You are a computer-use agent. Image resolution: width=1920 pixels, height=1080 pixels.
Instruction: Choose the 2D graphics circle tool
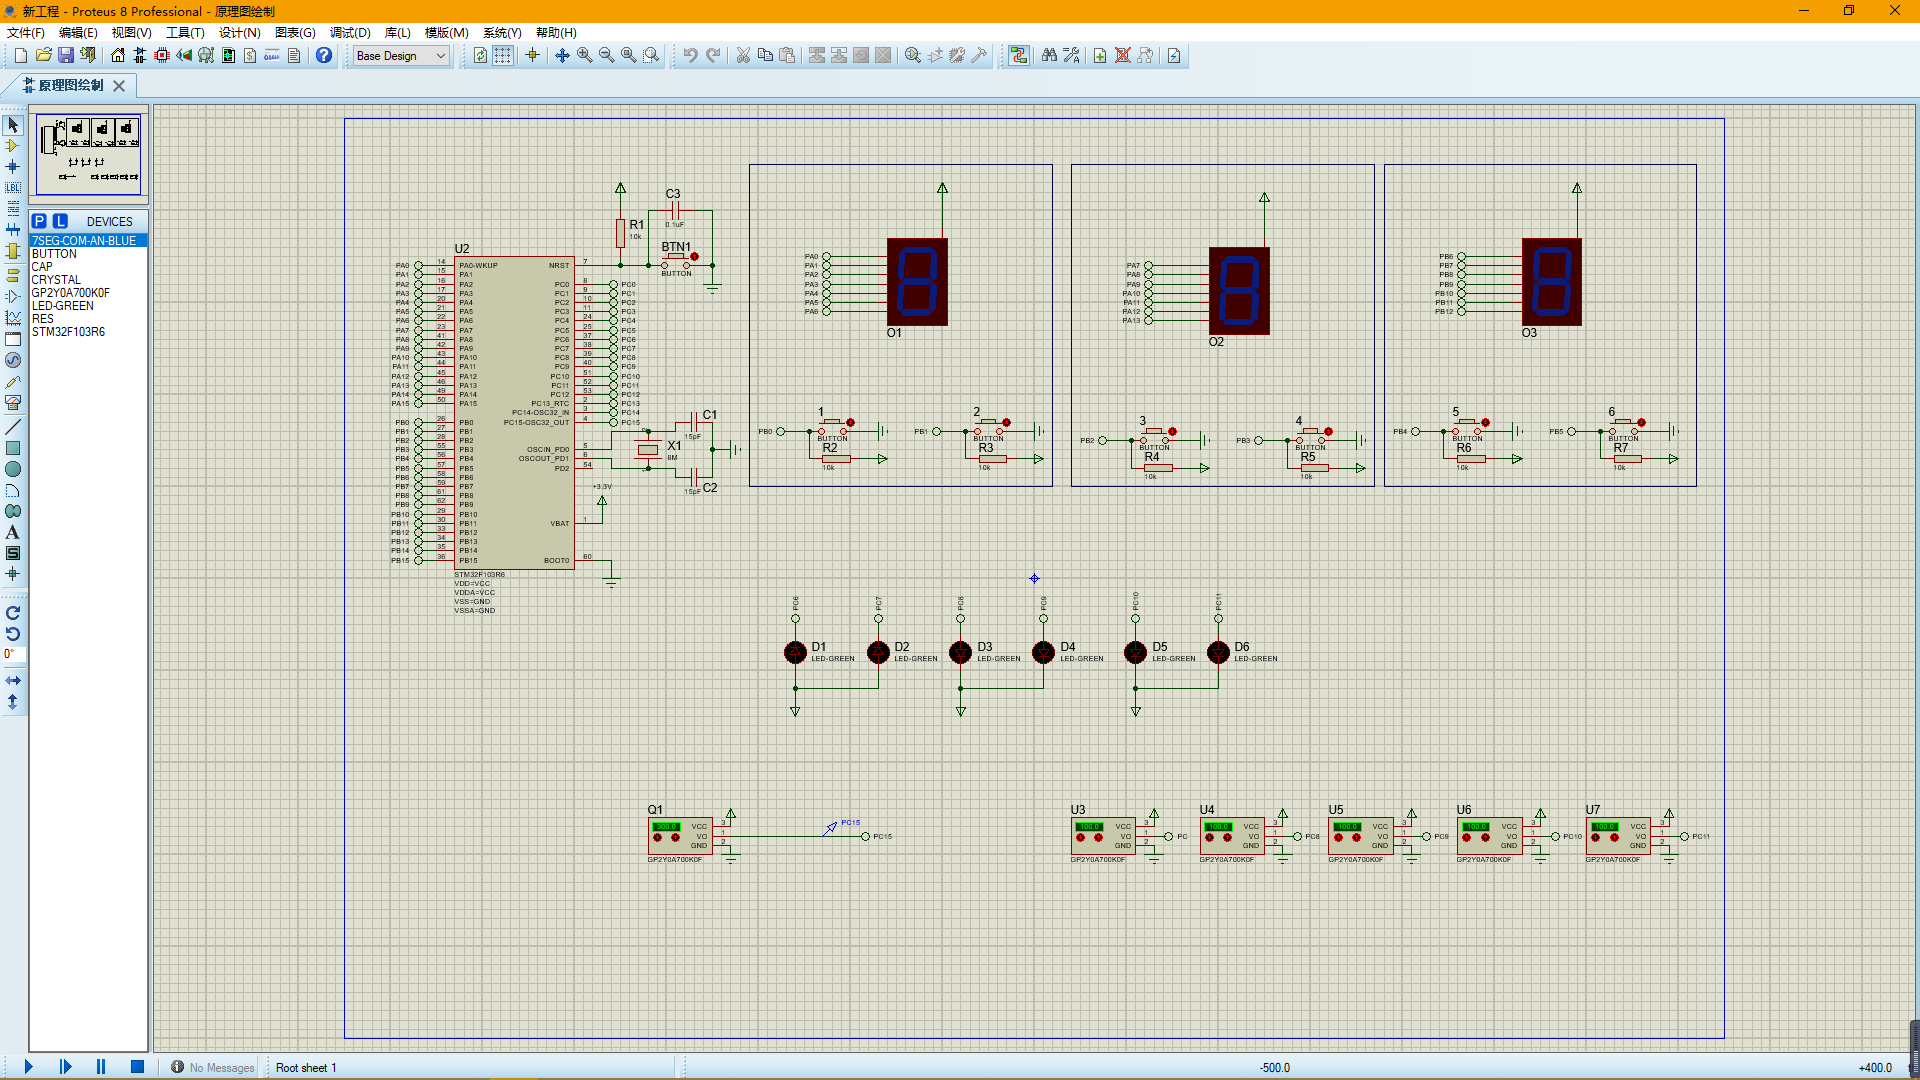13,469
